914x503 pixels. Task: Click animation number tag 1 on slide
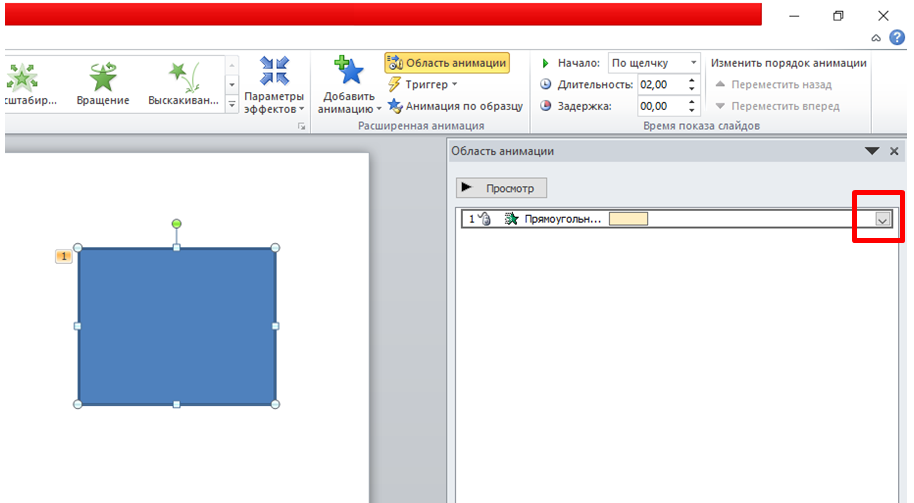[64, 256]
